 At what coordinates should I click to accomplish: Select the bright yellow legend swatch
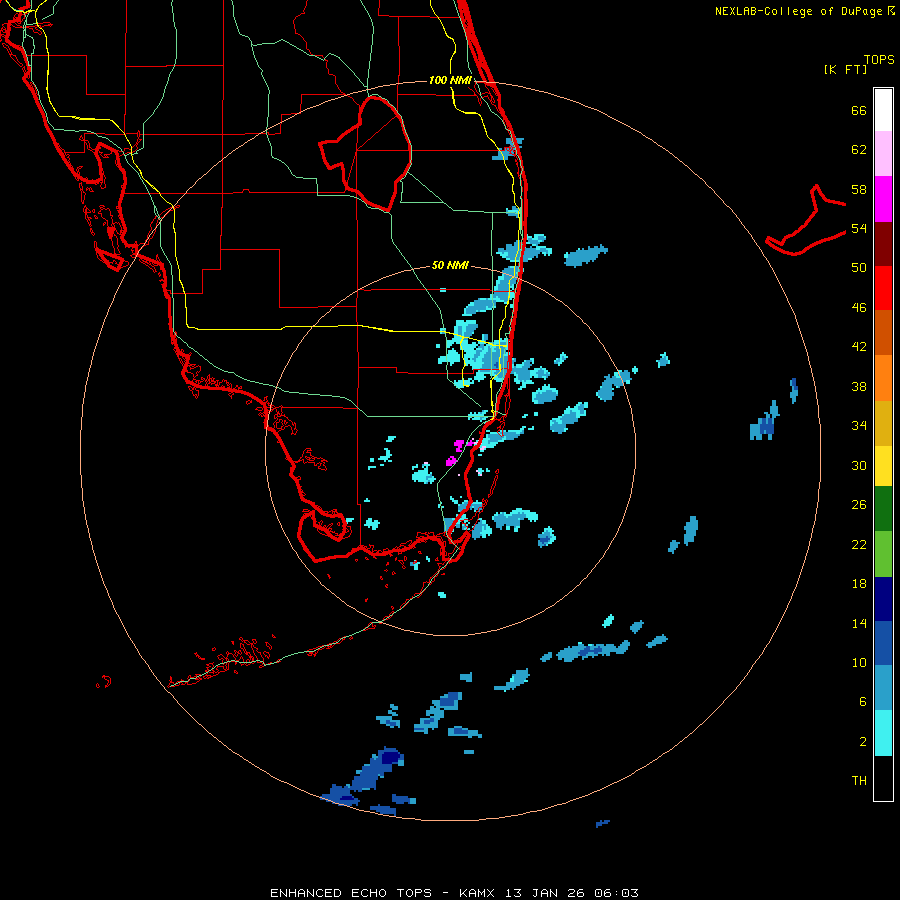coord(883,466)
